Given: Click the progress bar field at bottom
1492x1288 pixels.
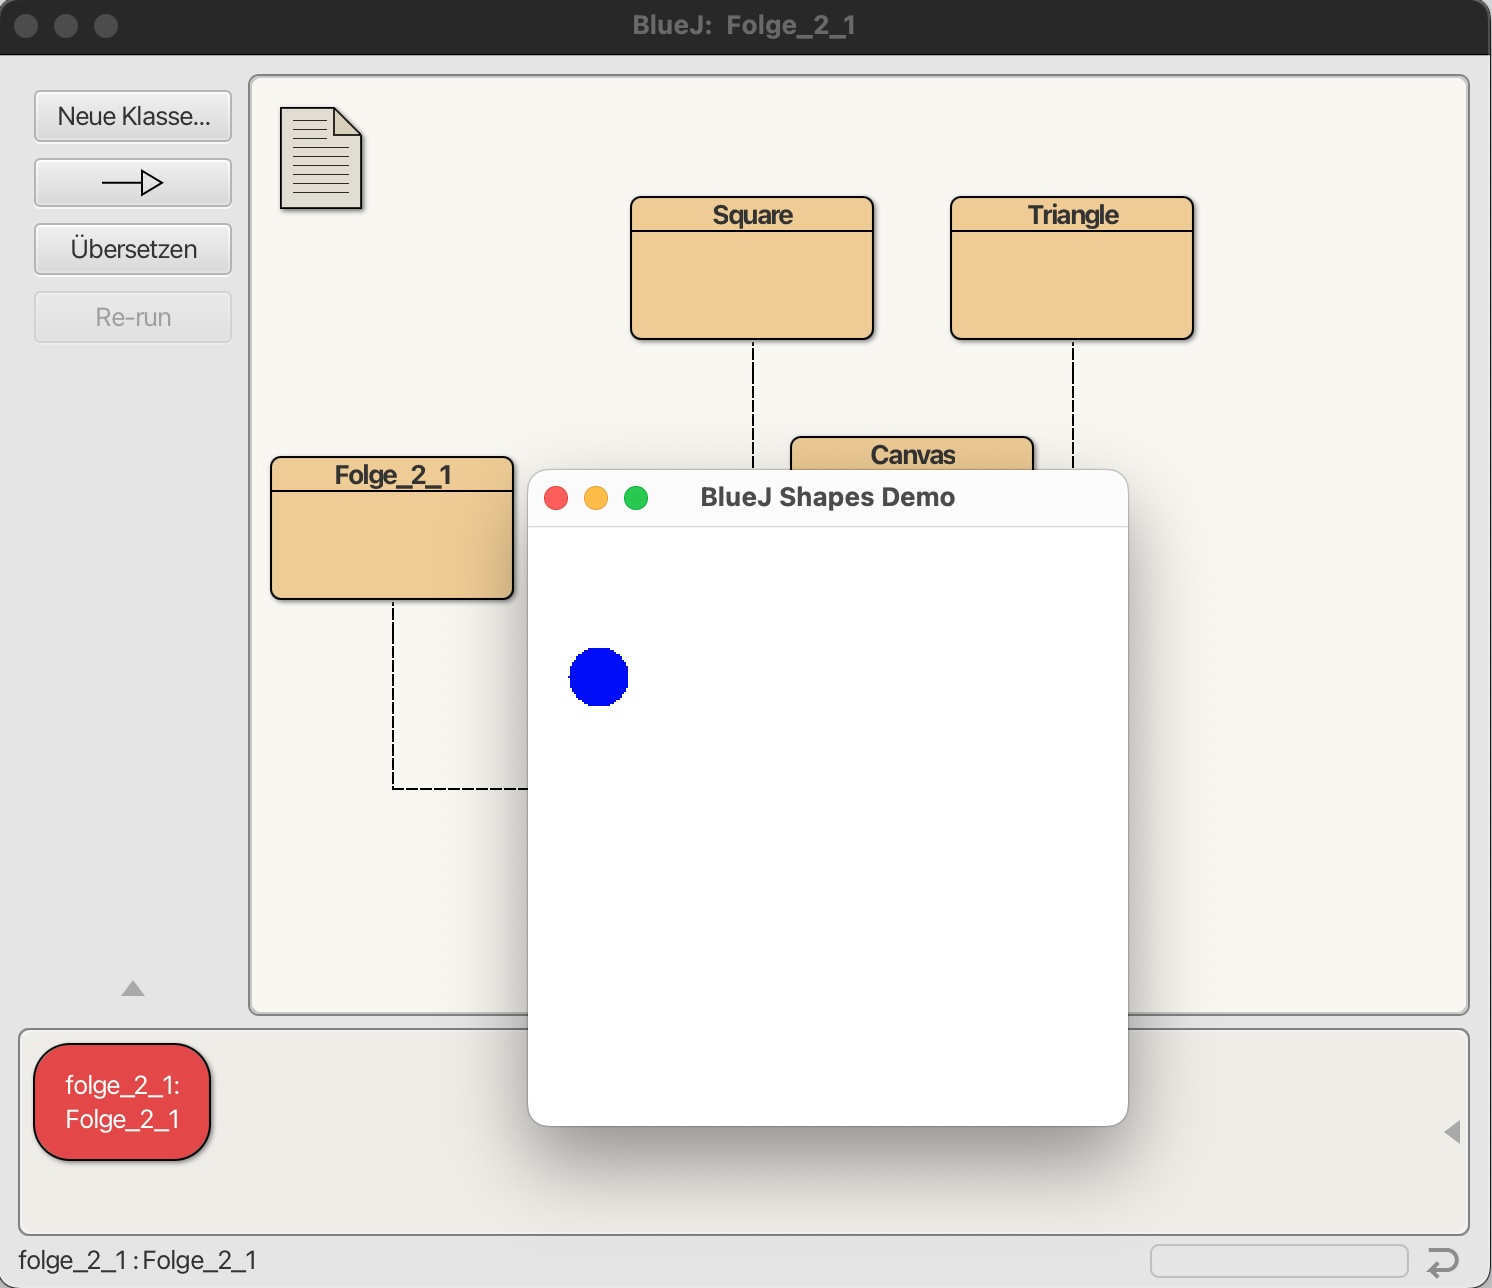Looking at the screenshot, I should (1278, 1261).
